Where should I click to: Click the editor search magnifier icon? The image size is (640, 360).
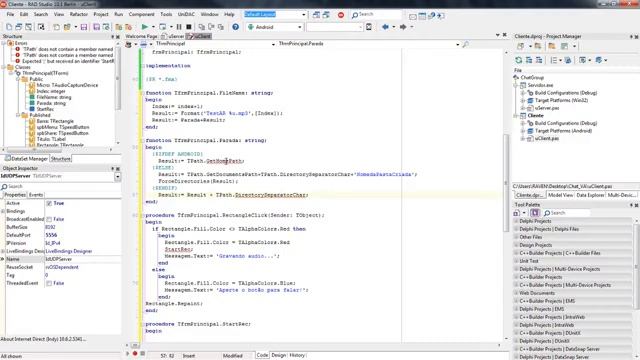click(x=465, y=44)
